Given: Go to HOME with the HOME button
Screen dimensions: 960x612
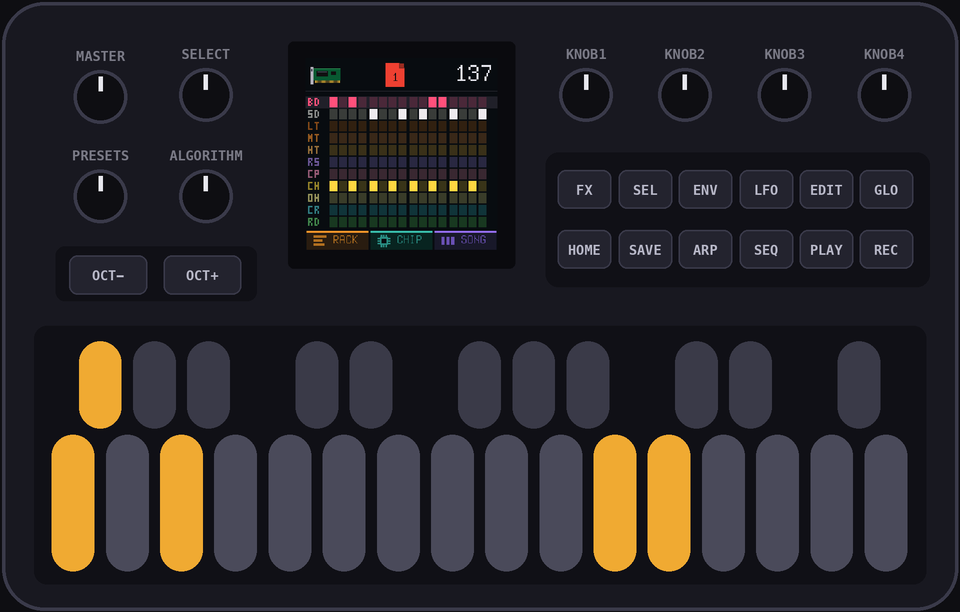Looking at the screenshot, I should 584,250.
